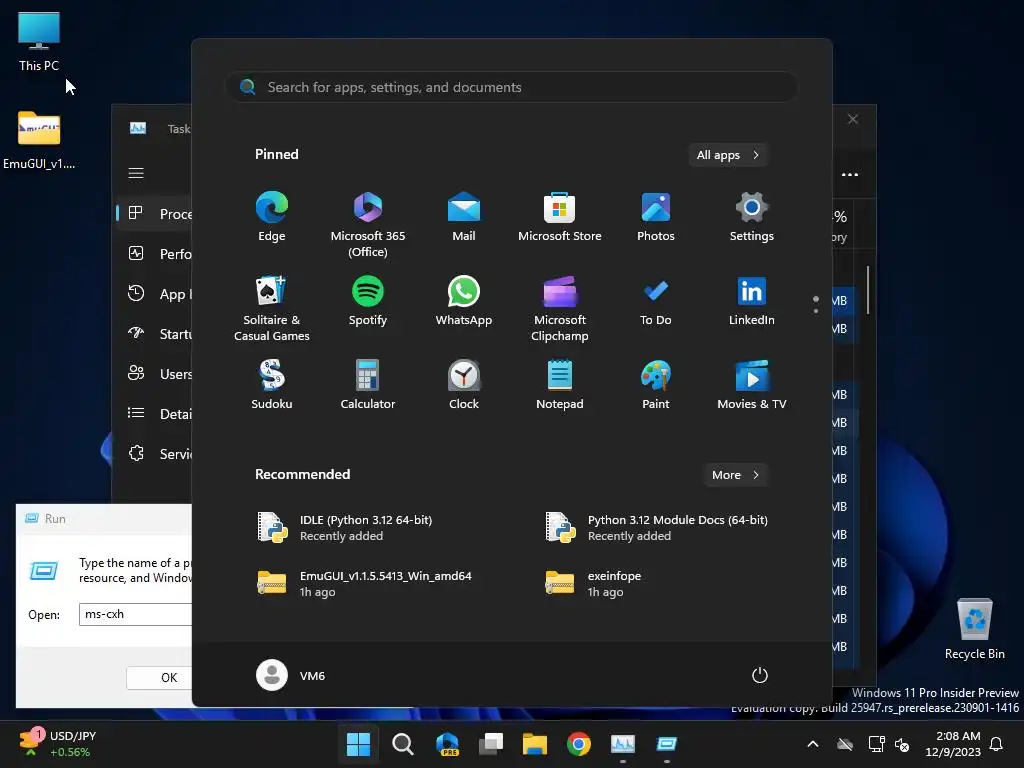Show More recommended items
The height and width of the screenshot is (768, 1024).
pos(735,475)
